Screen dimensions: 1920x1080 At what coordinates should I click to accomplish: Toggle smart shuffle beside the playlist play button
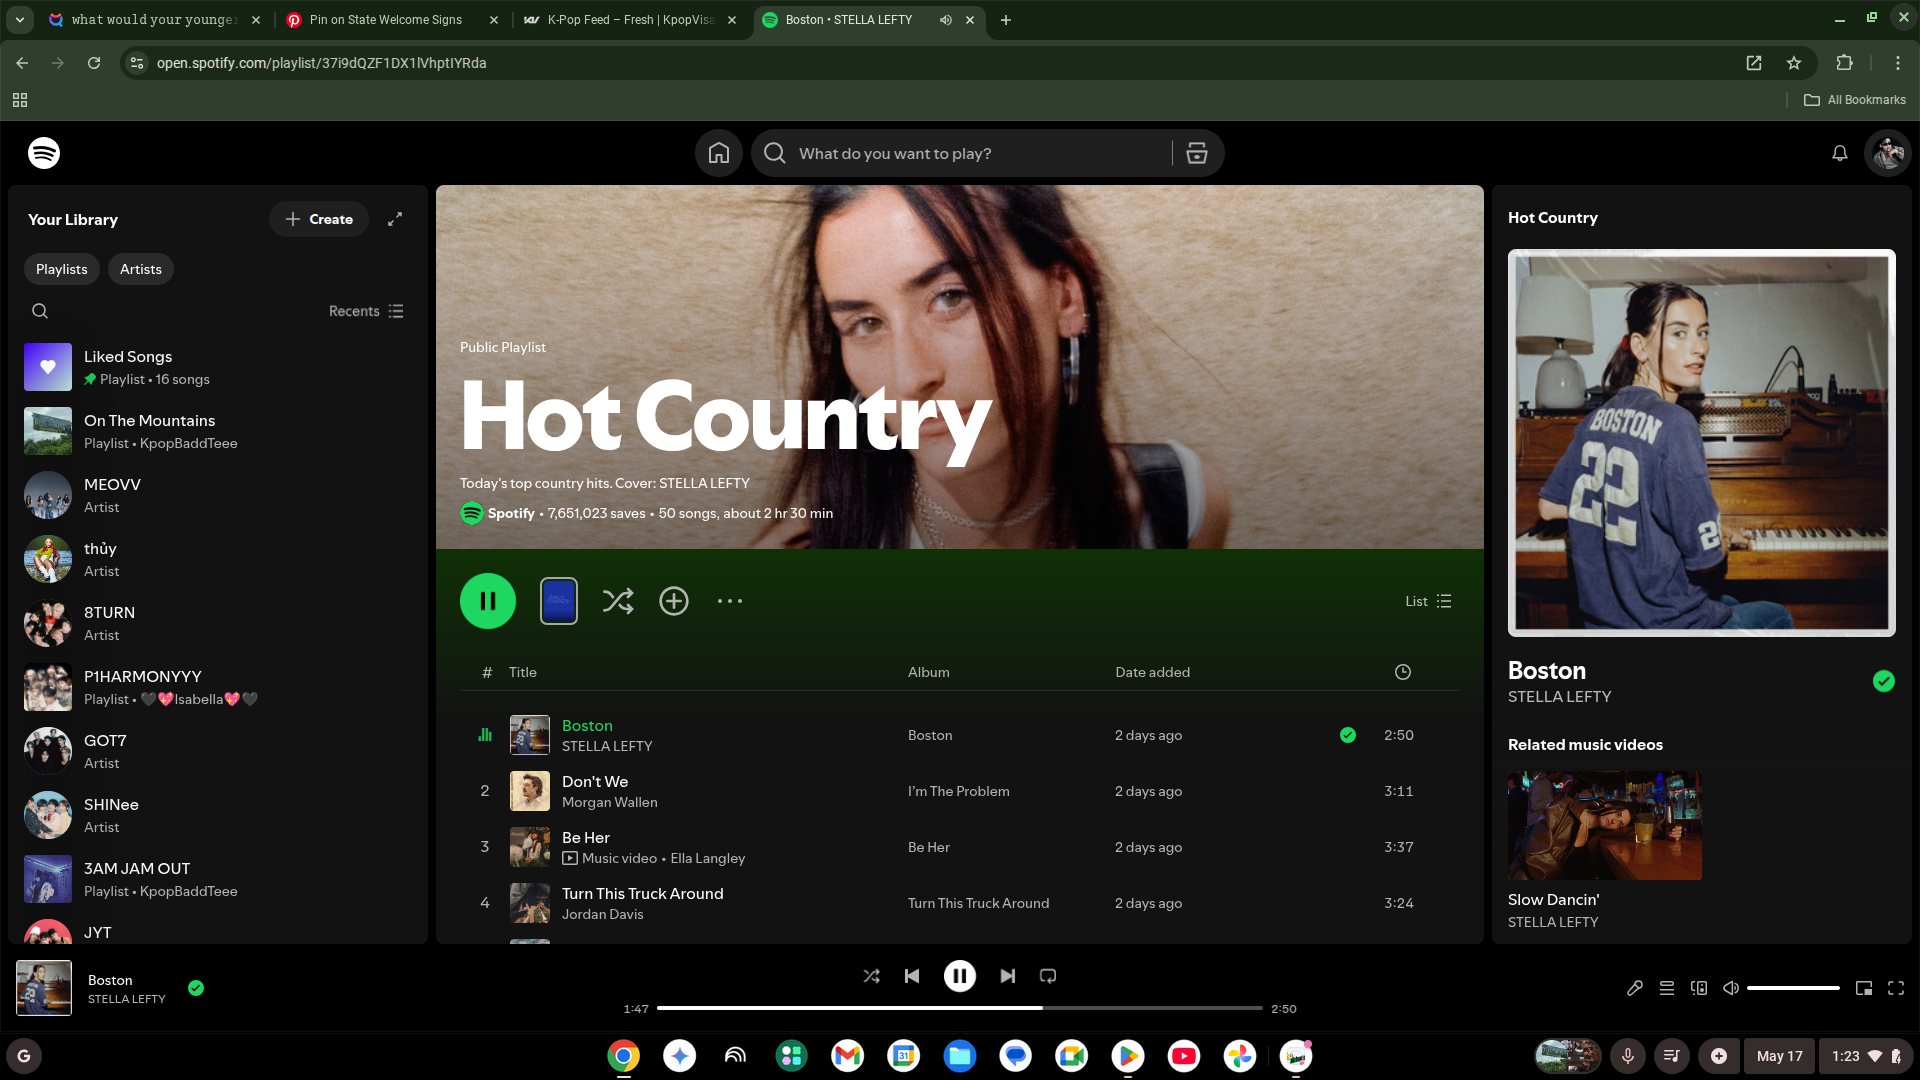[x=618, y=601]
